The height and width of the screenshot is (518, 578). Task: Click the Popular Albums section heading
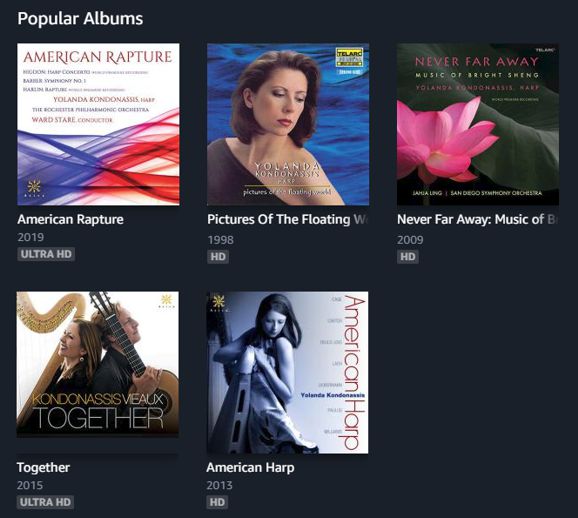[80, 19]
